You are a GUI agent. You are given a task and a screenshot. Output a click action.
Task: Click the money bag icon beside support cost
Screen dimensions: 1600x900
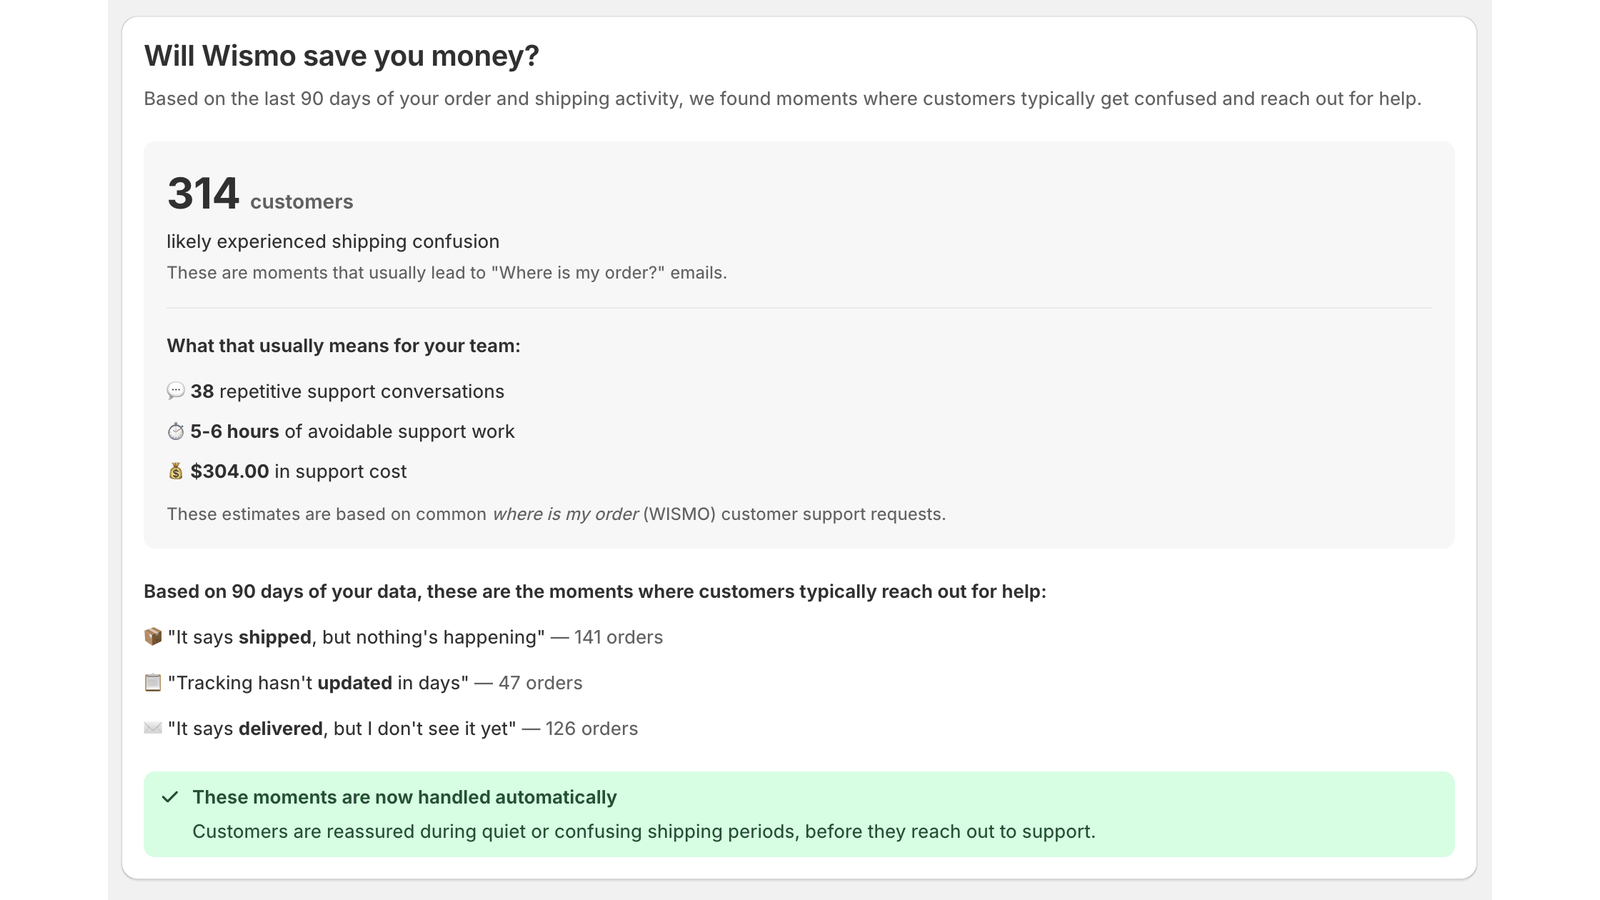176,471
